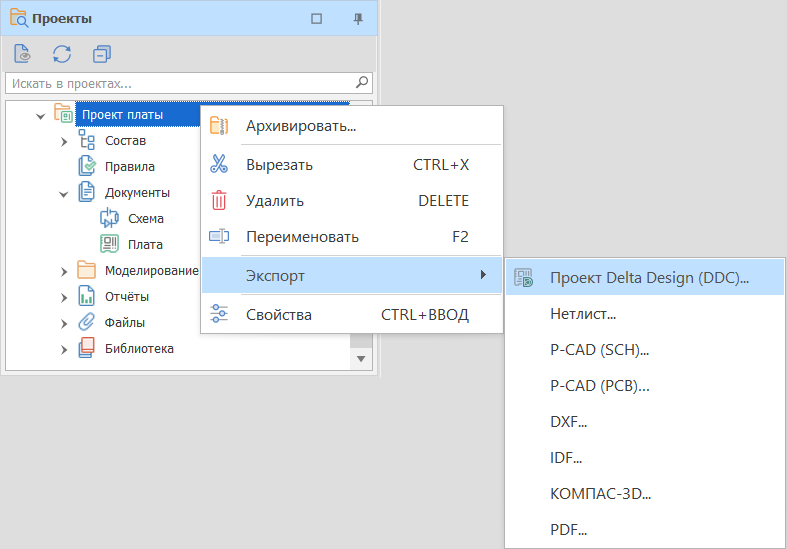Click the sliders icon for Свойства

click(219, 314)
